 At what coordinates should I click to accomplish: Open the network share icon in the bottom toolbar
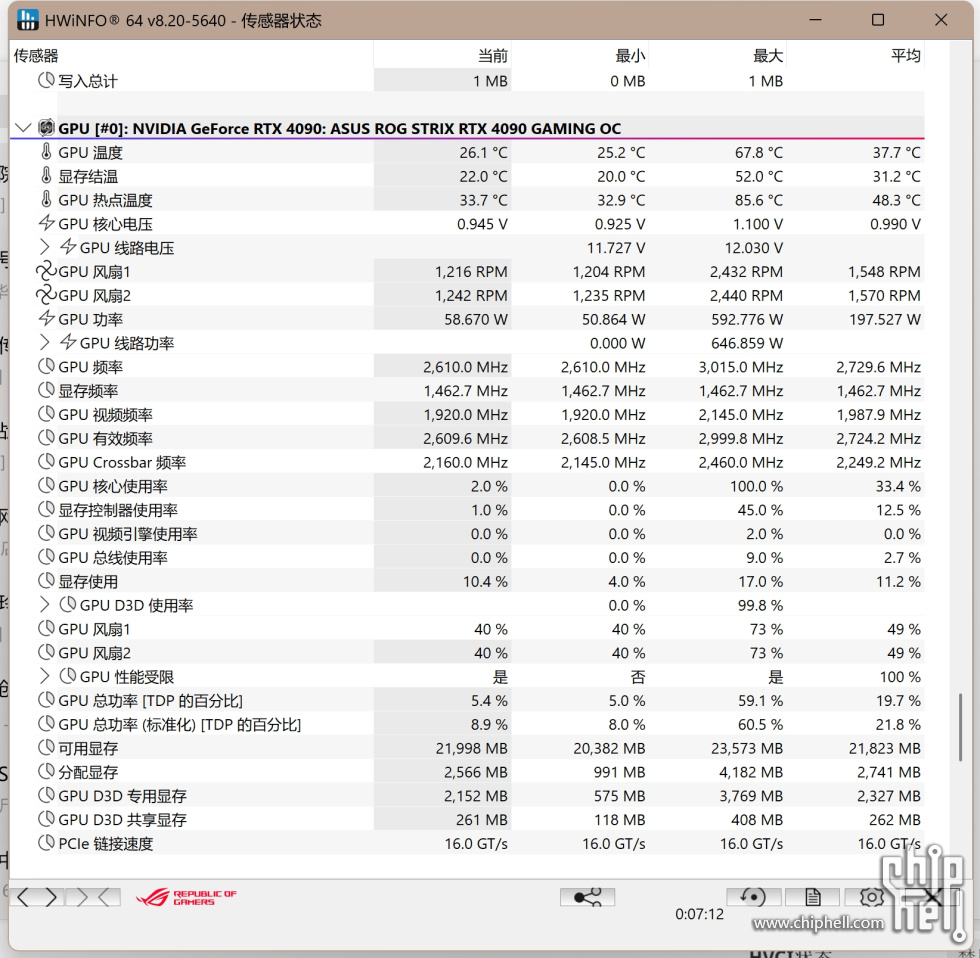click(x=588, y=898)
